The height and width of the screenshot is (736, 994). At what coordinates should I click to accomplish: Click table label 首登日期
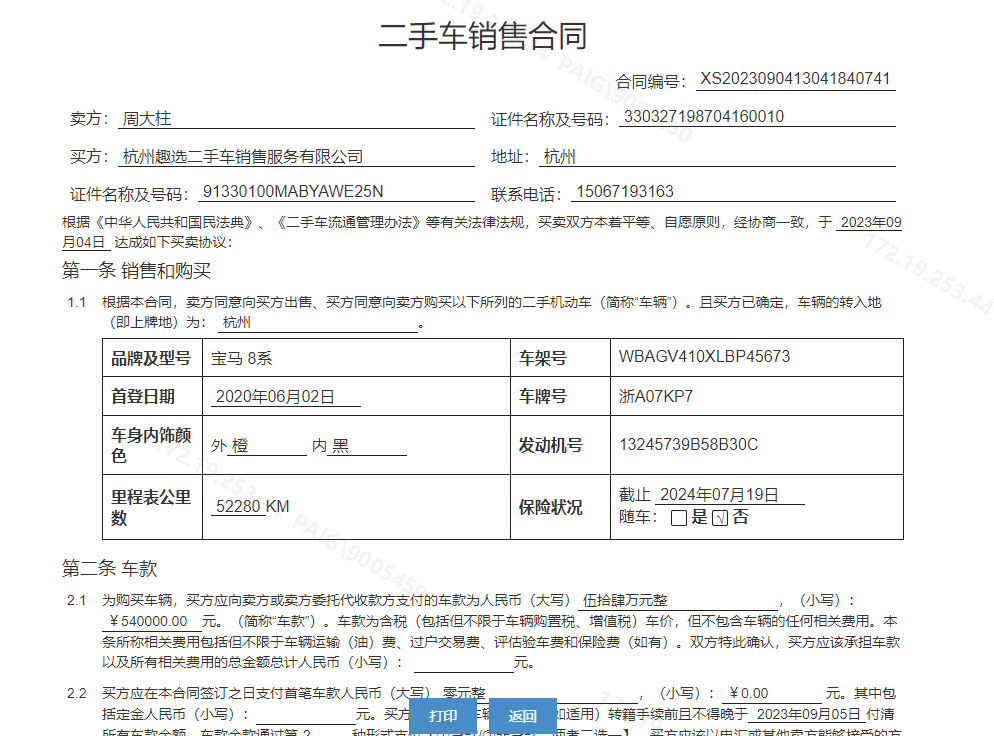coord(143,396)
